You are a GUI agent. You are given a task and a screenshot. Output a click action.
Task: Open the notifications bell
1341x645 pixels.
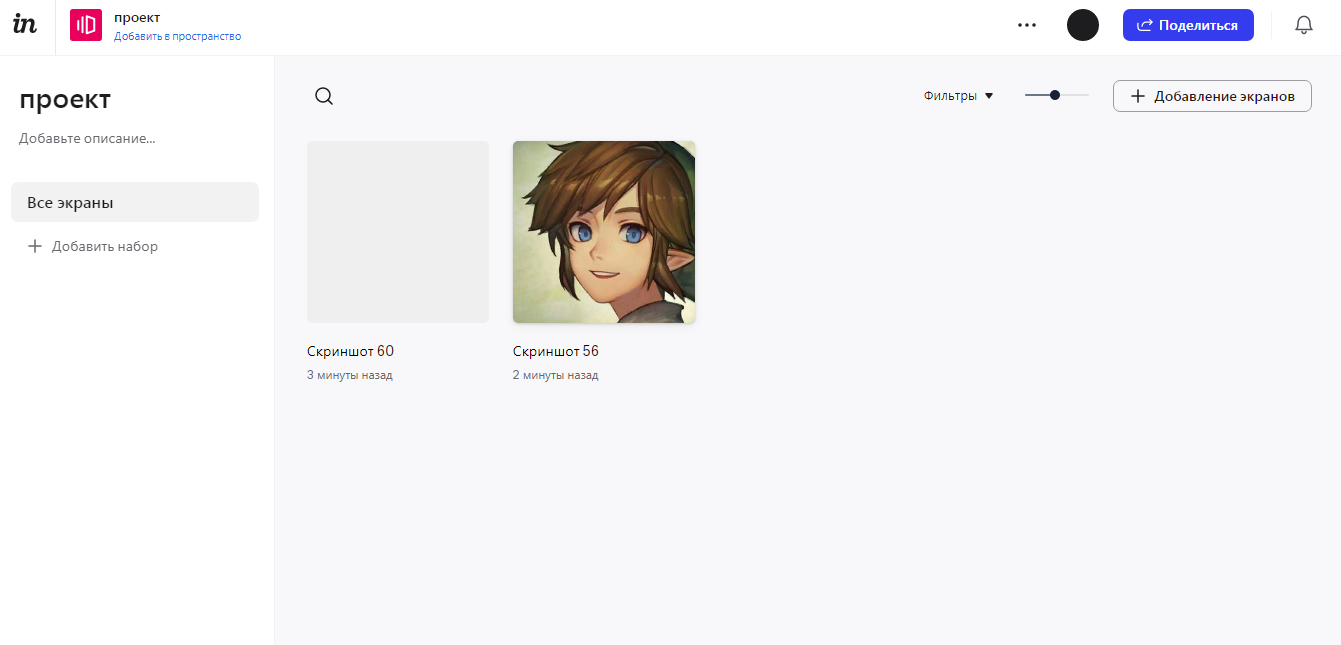(x=1304, y=25)
